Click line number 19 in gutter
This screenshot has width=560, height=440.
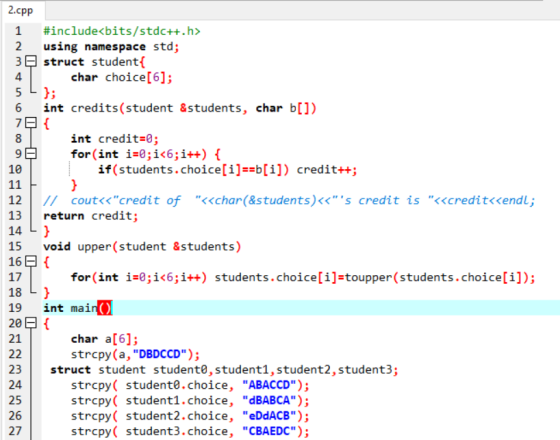(x=15, y=308)
